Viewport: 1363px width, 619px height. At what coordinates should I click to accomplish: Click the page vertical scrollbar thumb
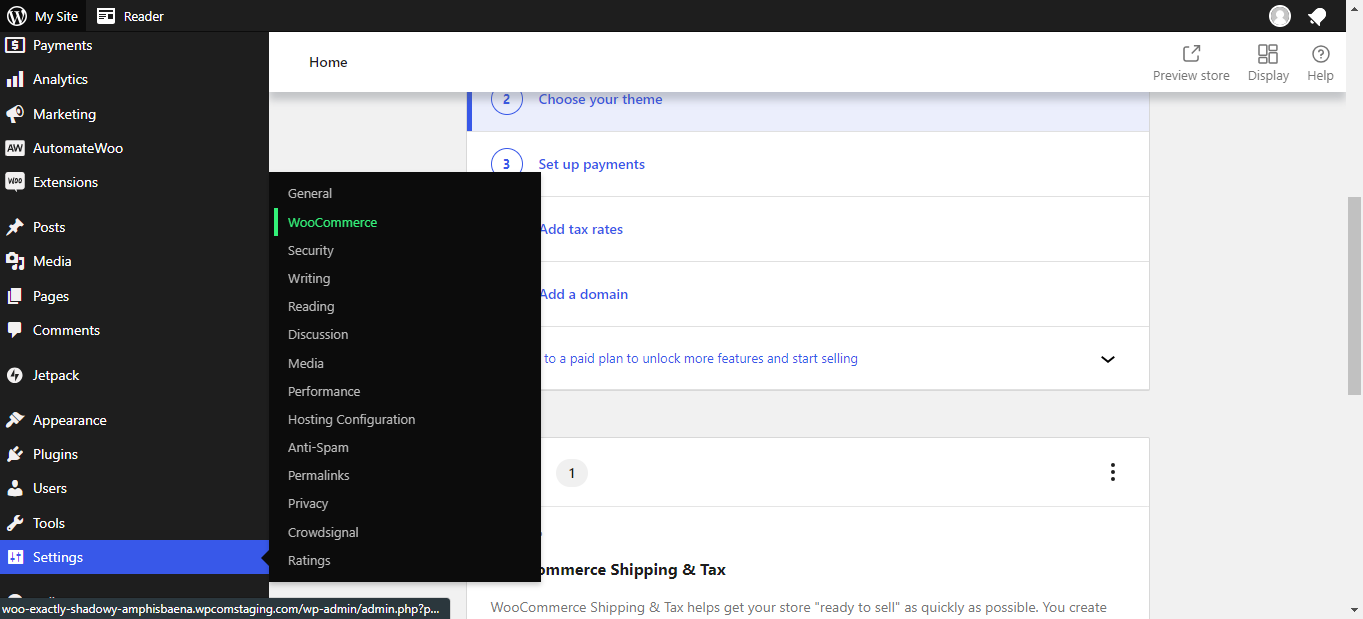click(1355, 296)
